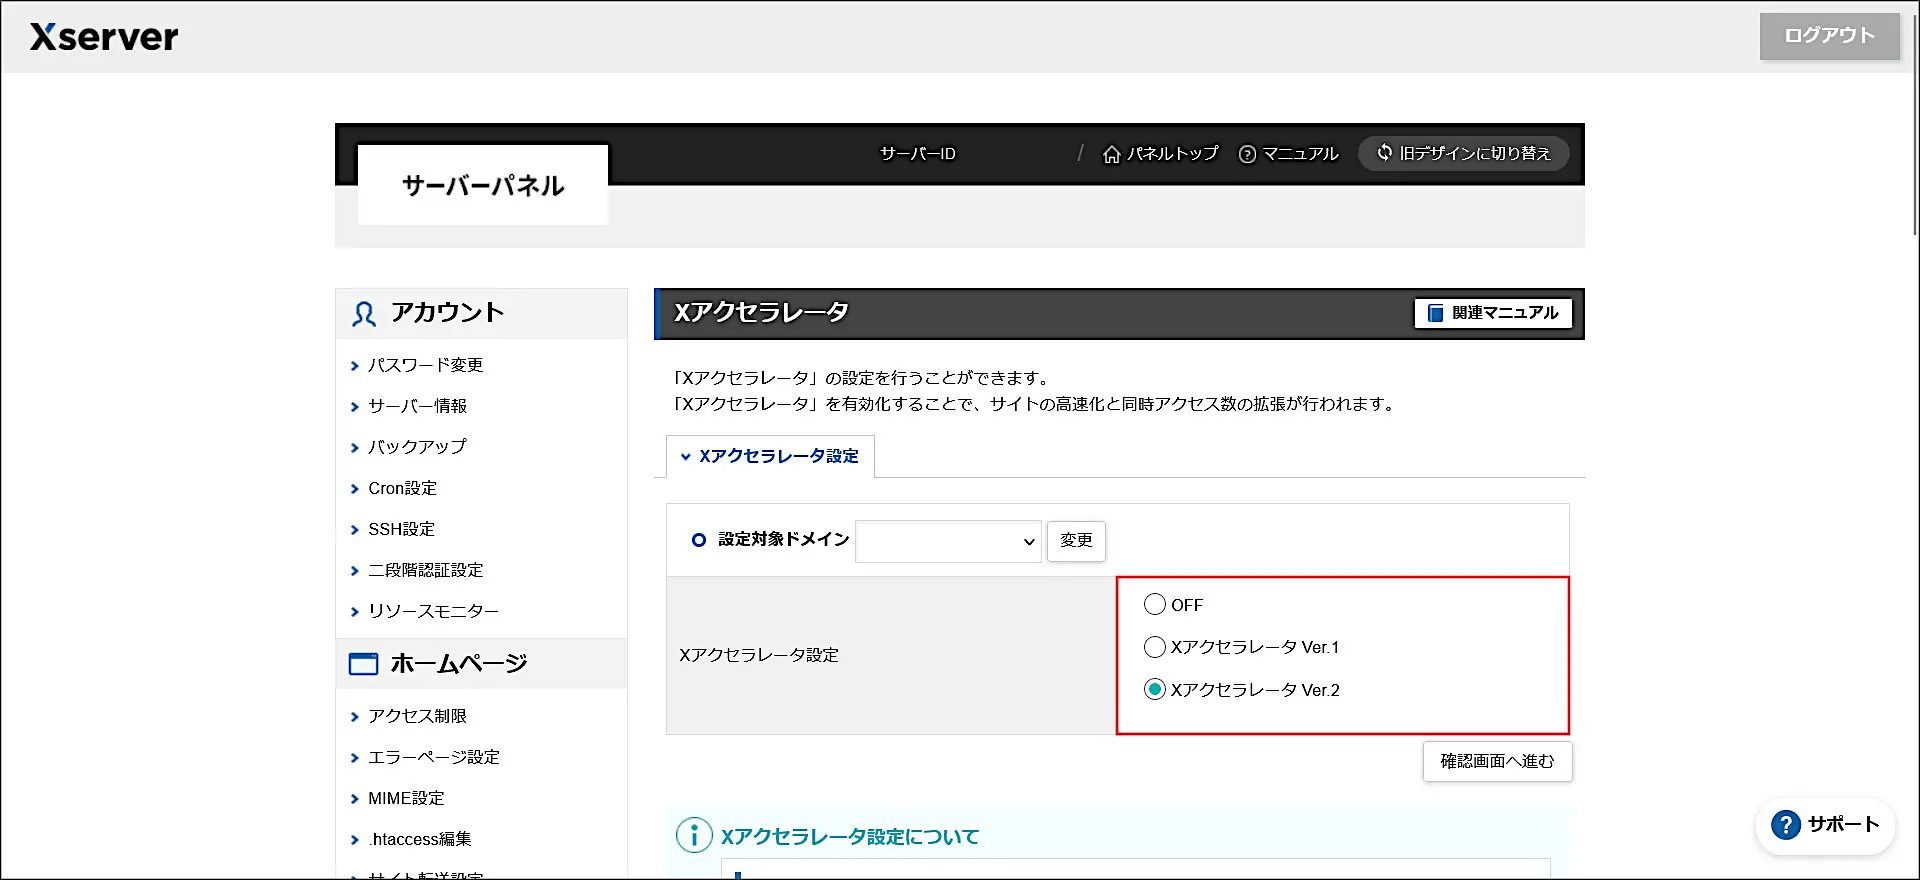Click the info icon beside Xアクセラレータ設定について
1920x880 pixels.
[x=694, y=835]
